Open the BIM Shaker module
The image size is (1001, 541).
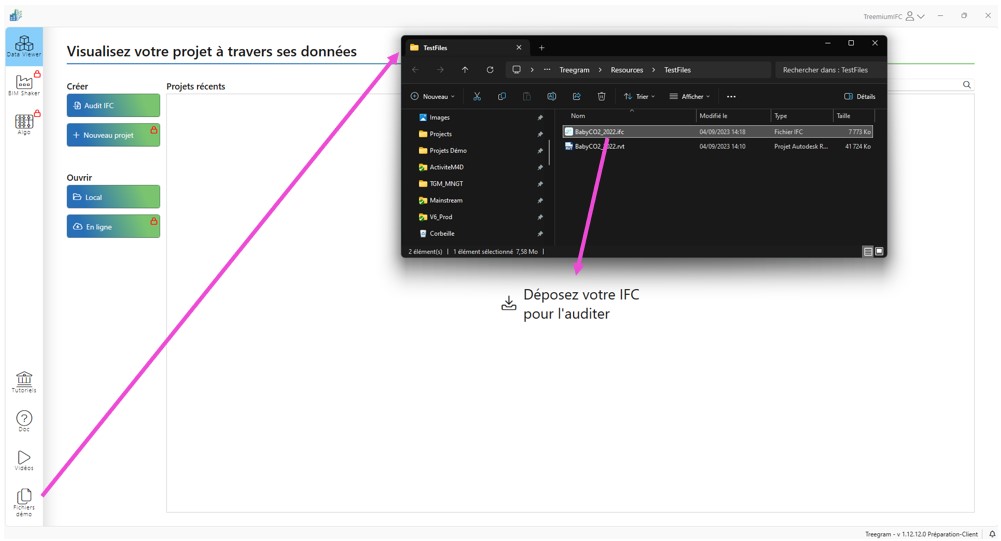pos(24,84)
